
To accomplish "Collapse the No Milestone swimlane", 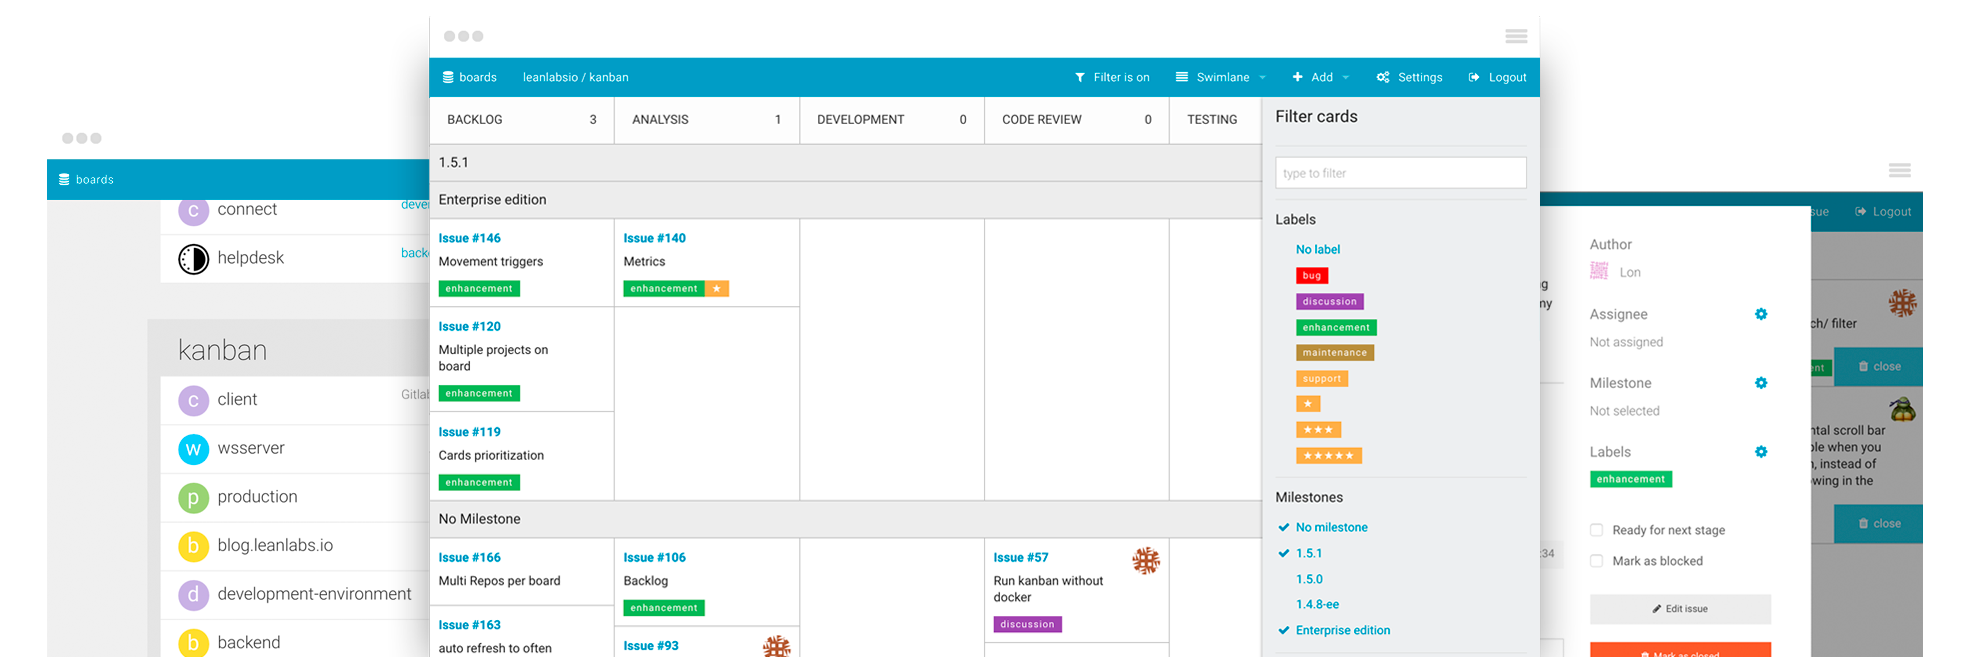I will click(845, 519).
